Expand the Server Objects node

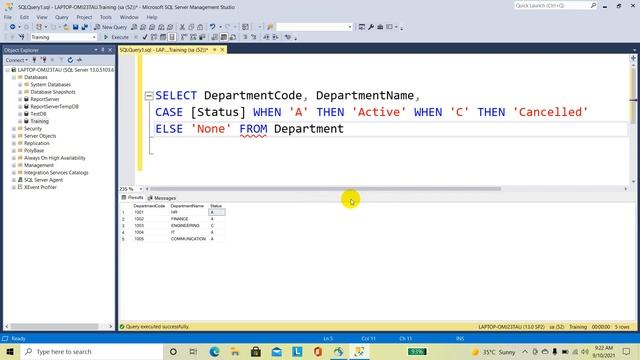tap(13, 136)
